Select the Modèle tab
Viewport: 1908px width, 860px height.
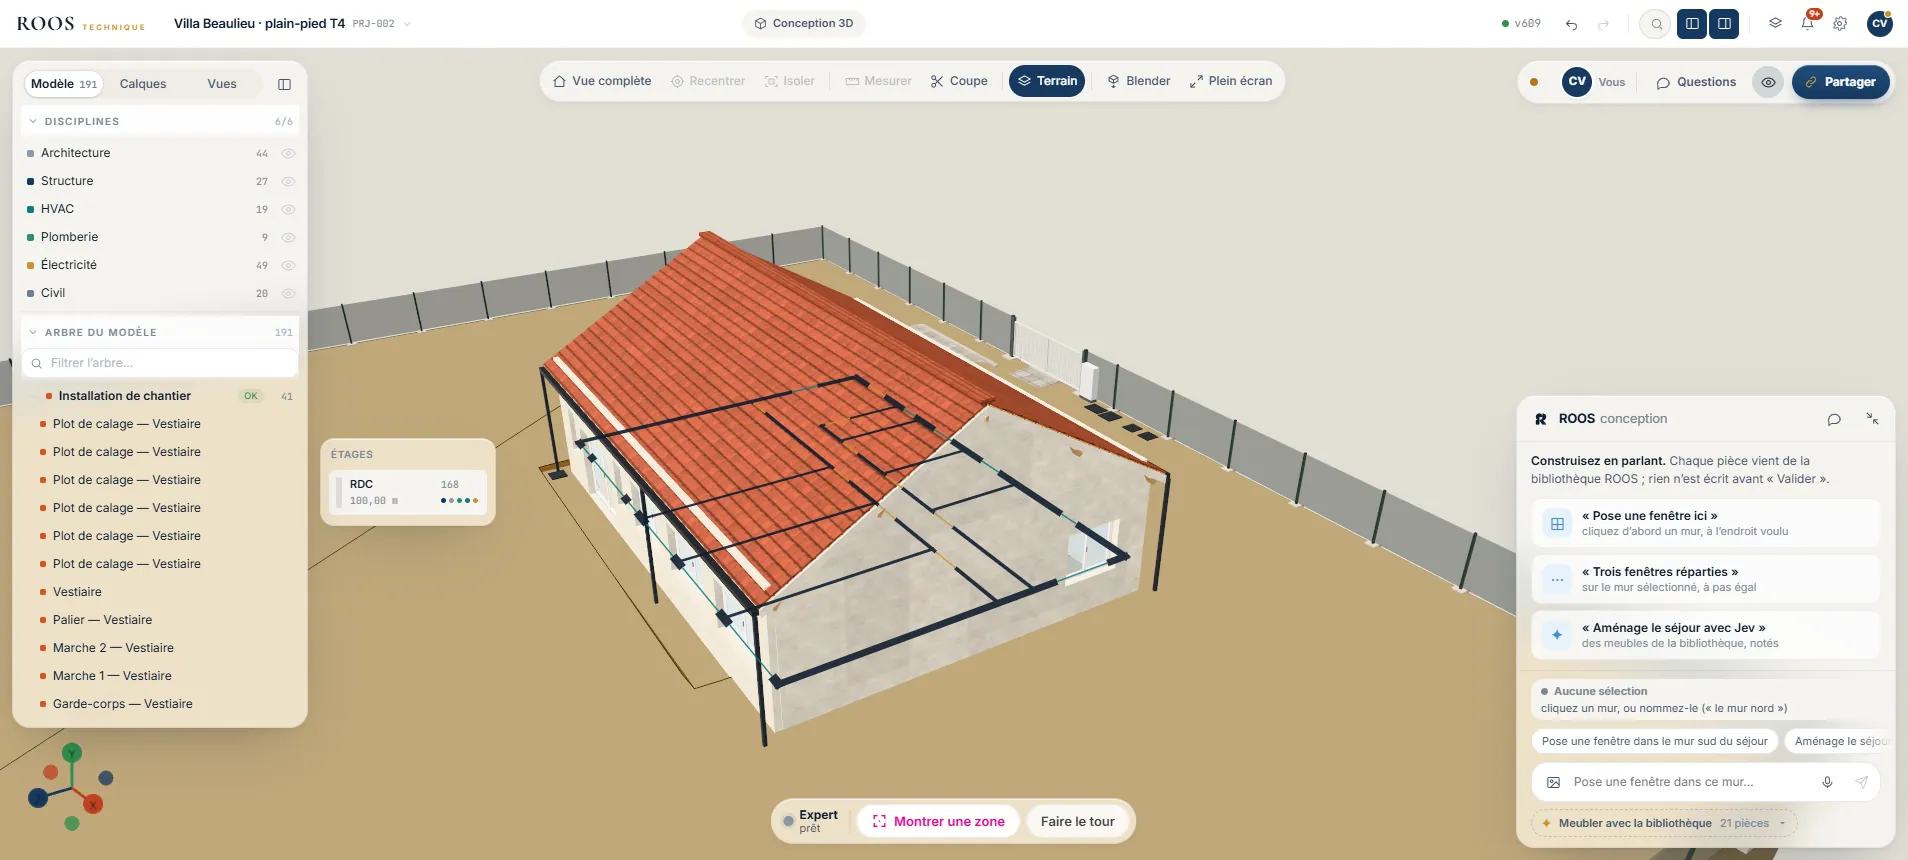pyautogui.click(x=64, y=84)
